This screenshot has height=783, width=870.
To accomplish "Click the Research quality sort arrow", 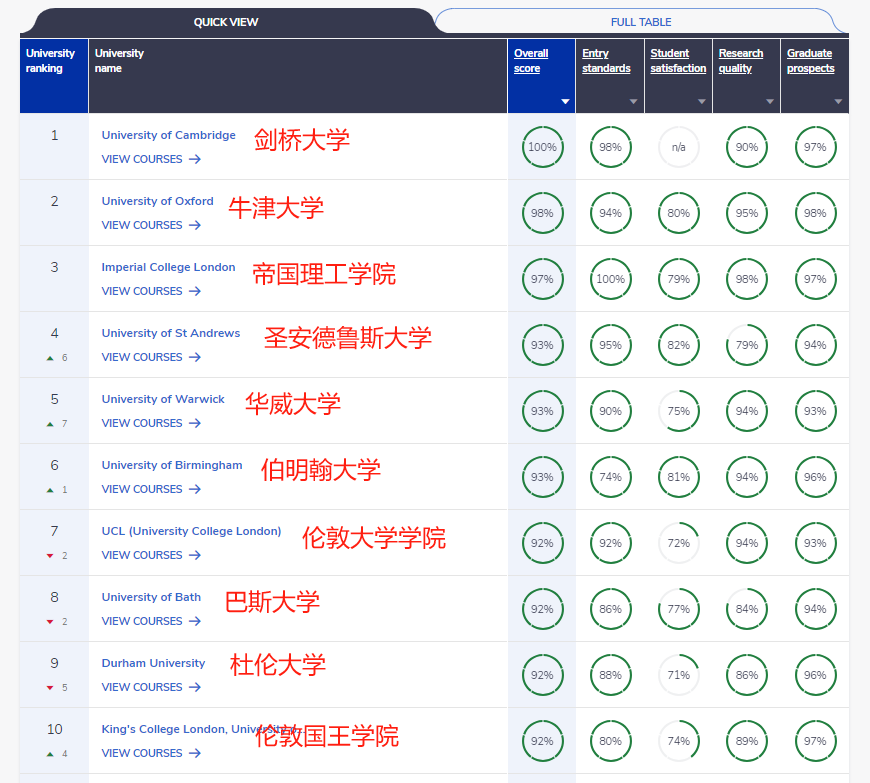I will point(770,102).
